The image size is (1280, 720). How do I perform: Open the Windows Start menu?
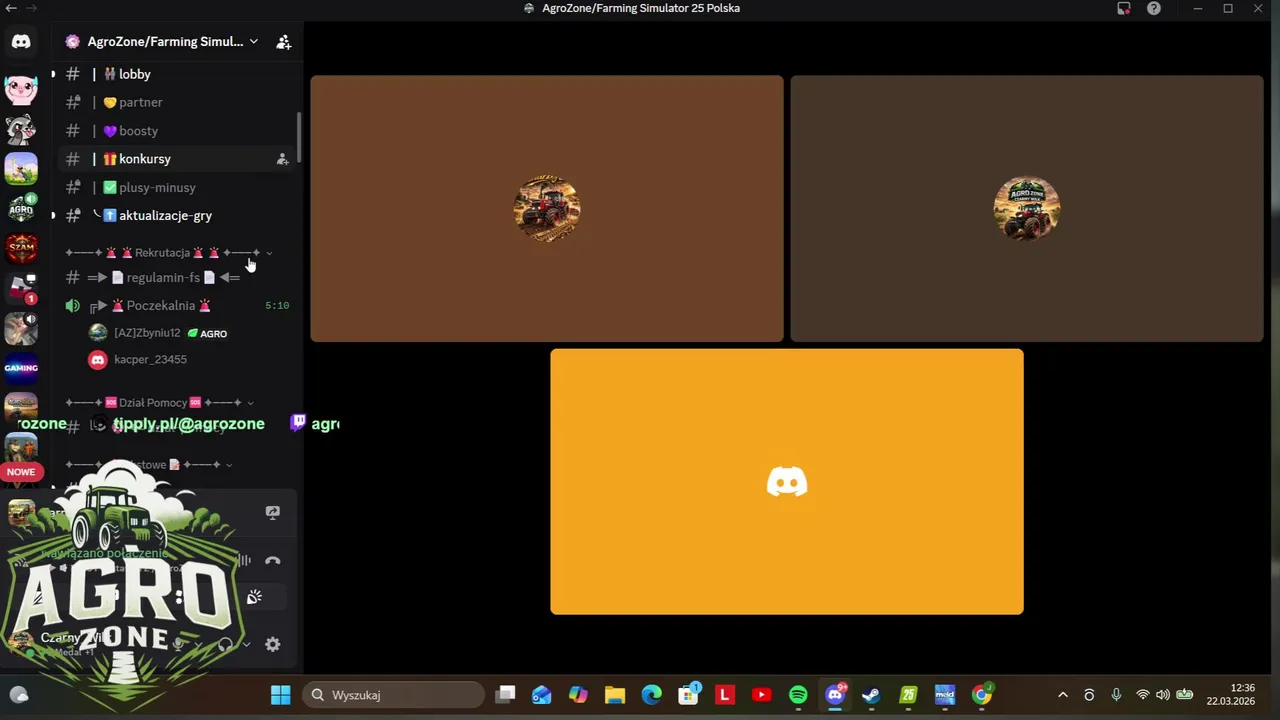click(x=280, y=695)
